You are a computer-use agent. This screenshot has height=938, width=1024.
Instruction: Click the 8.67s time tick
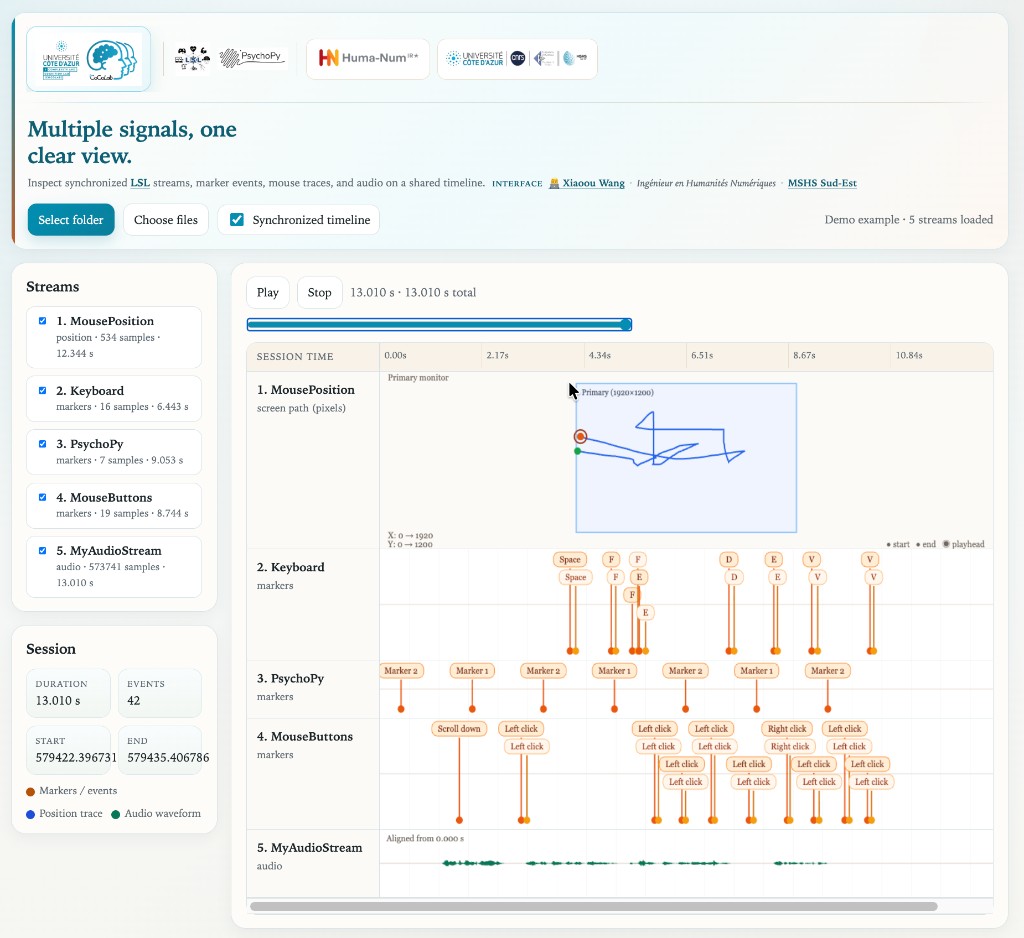(x=804, y=355)
